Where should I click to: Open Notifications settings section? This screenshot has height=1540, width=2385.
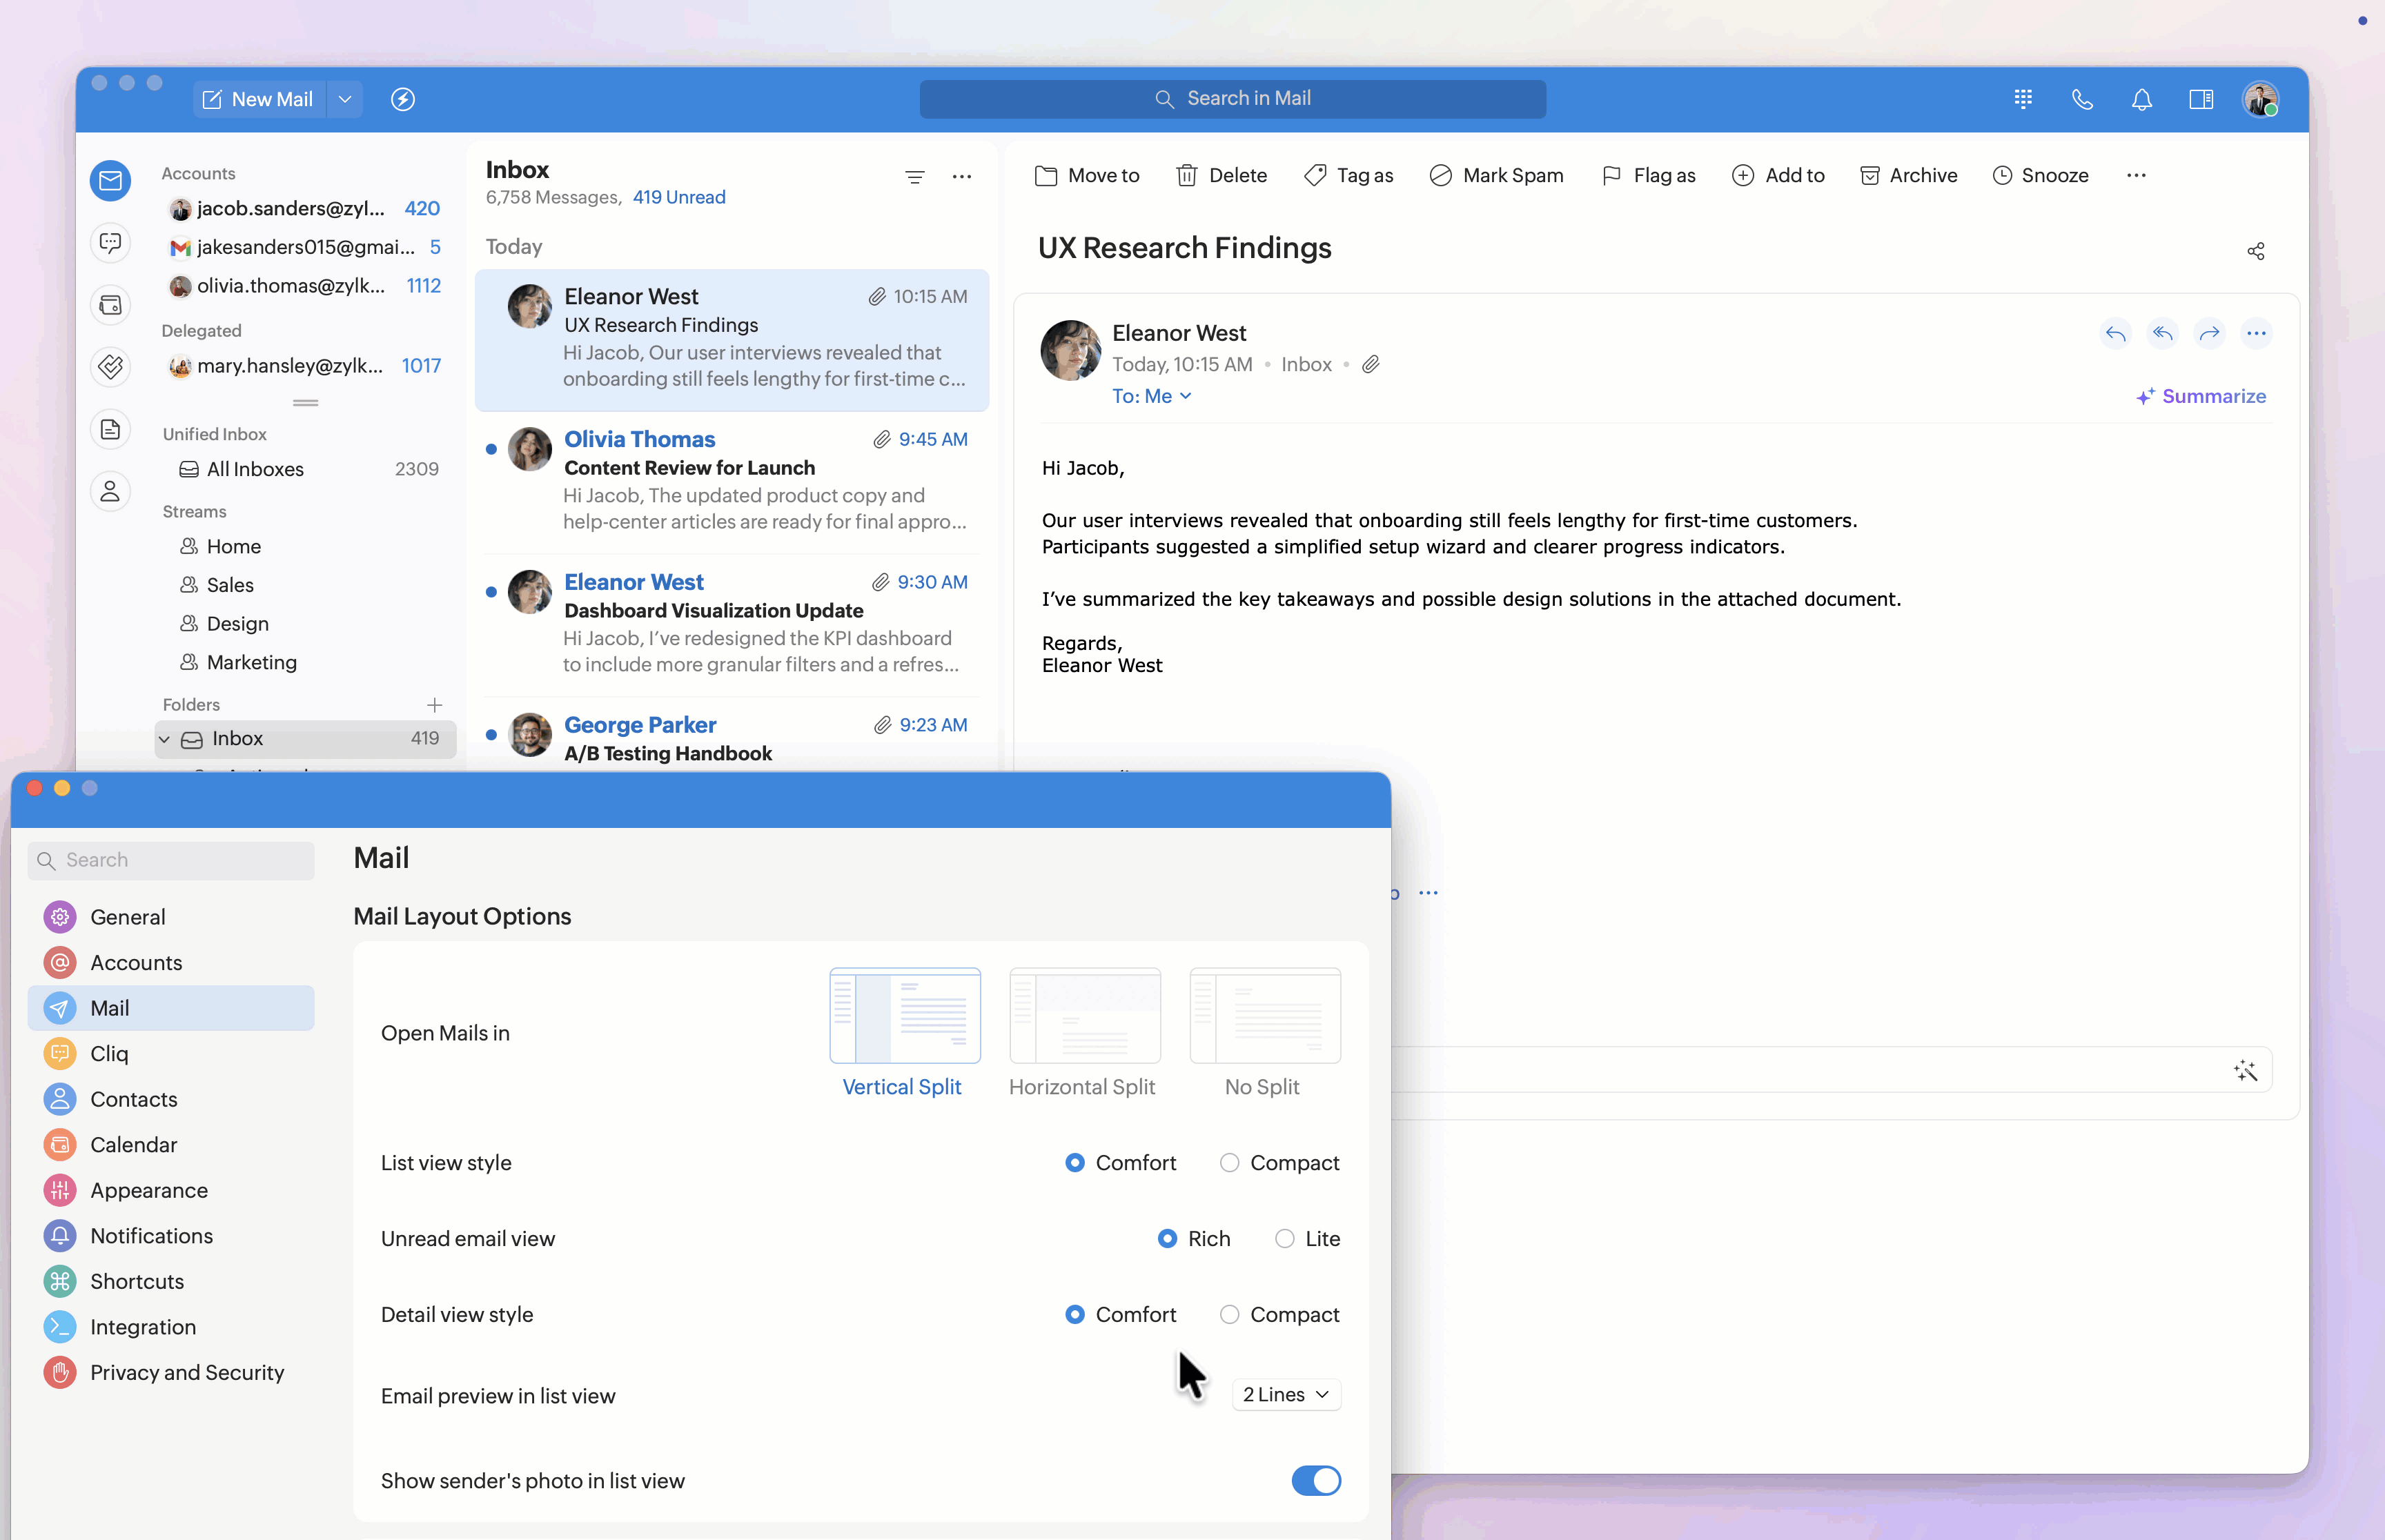tap(151, 1236)
